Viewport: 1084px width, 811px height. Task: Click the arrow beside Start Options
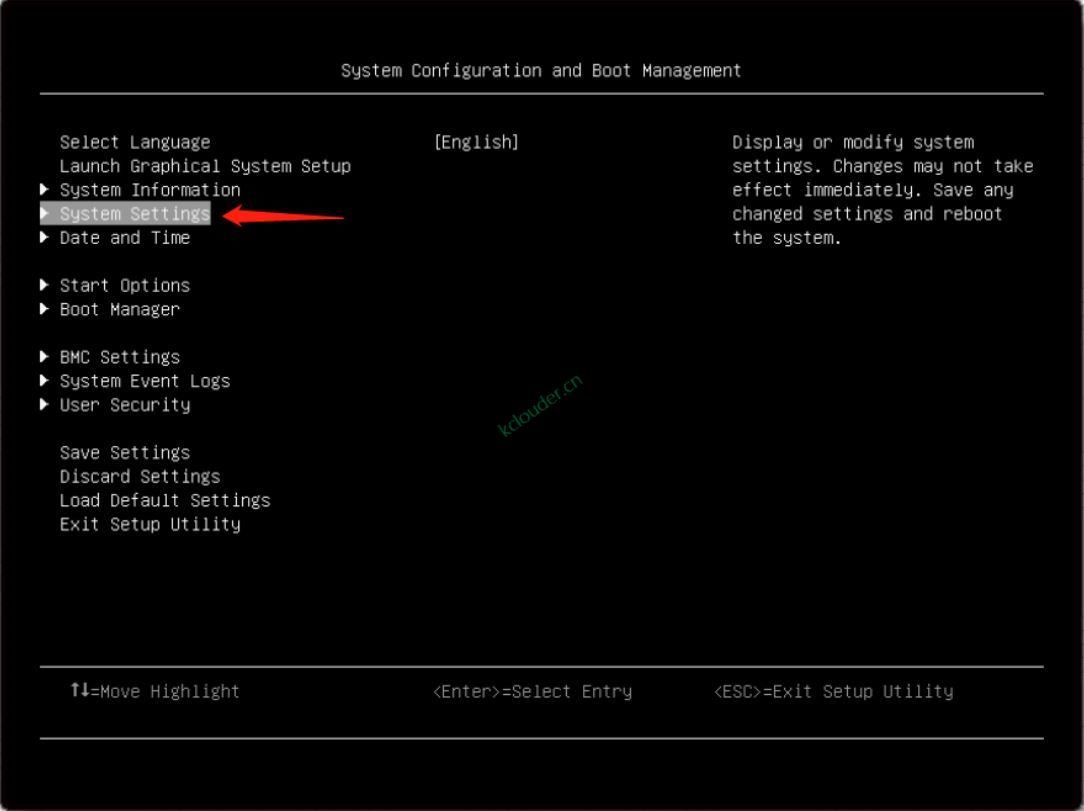click(44, 285)
